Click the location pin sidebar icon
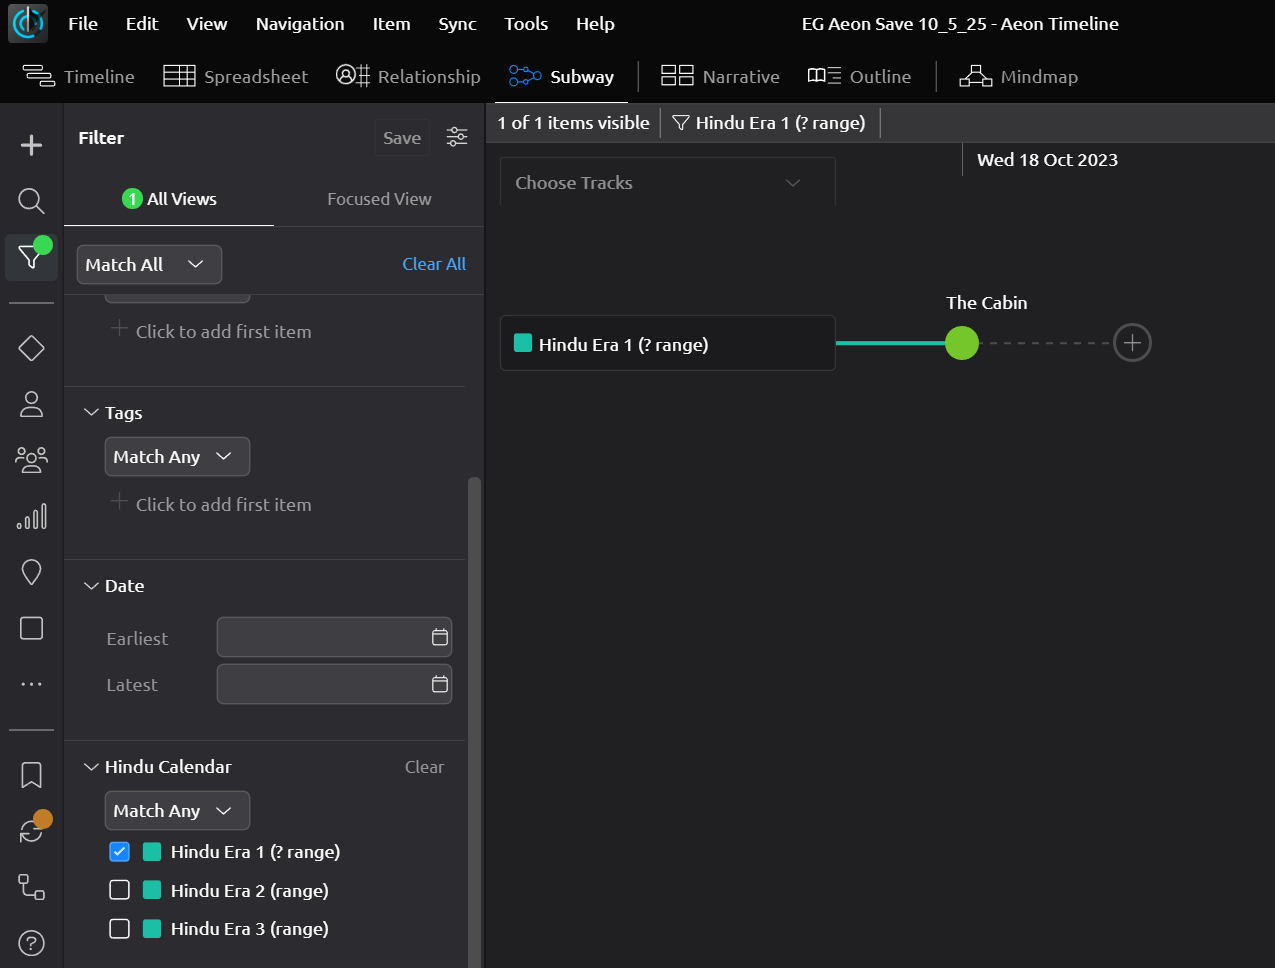The image size is (1275, 968). coord(31,572)
